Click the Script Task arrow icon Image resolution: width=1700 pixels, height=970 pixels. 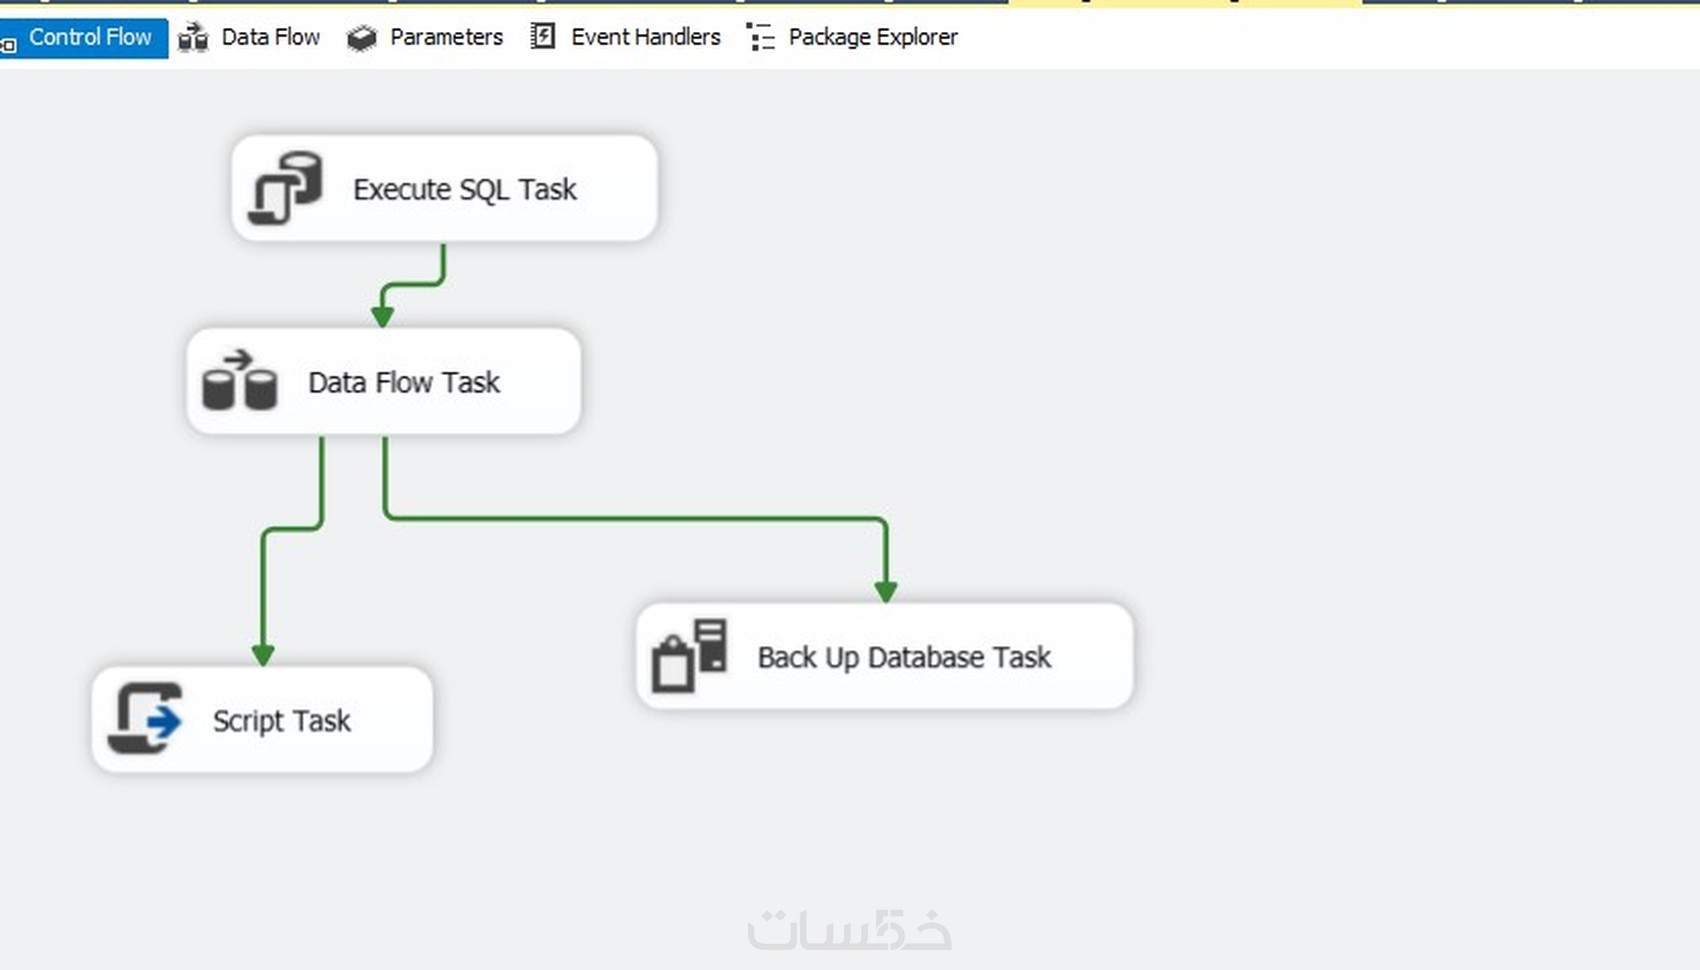tap(146, 718)
